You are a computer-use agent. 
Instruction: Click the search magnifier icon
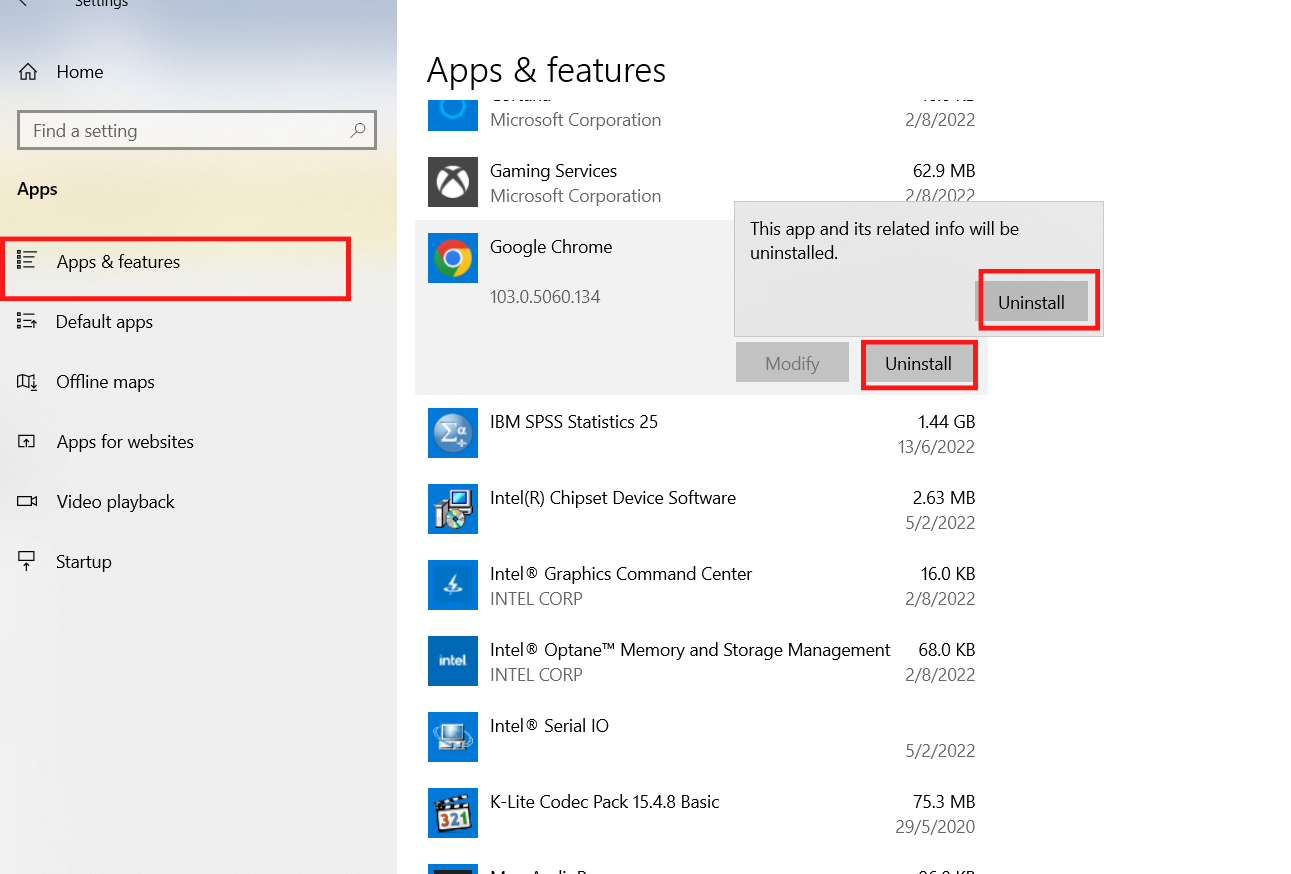[x=358, y=130]
